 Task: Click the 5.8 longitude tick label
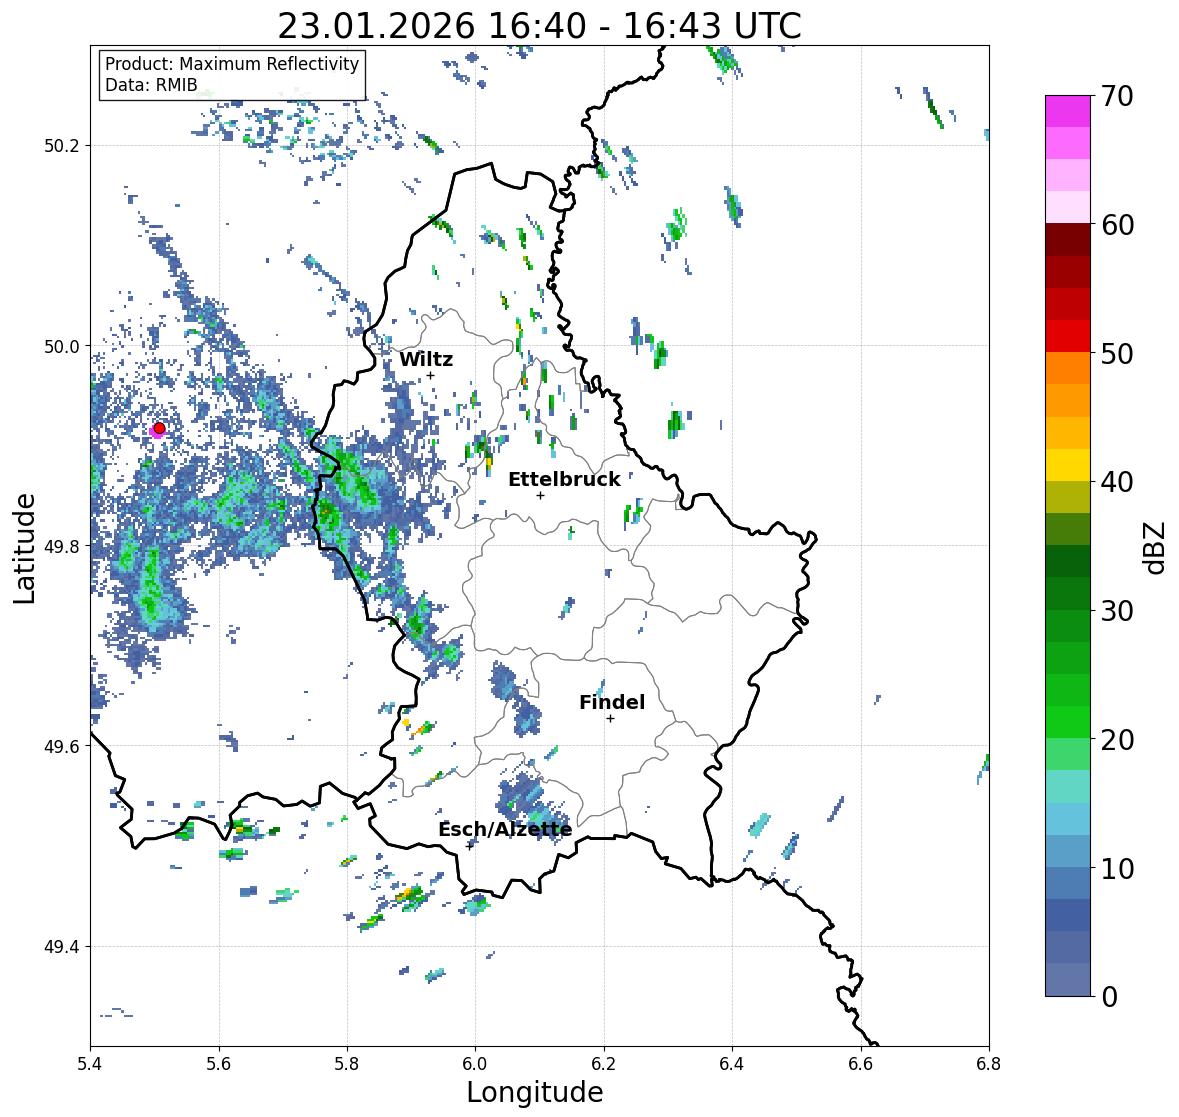tap(347, 1064)
